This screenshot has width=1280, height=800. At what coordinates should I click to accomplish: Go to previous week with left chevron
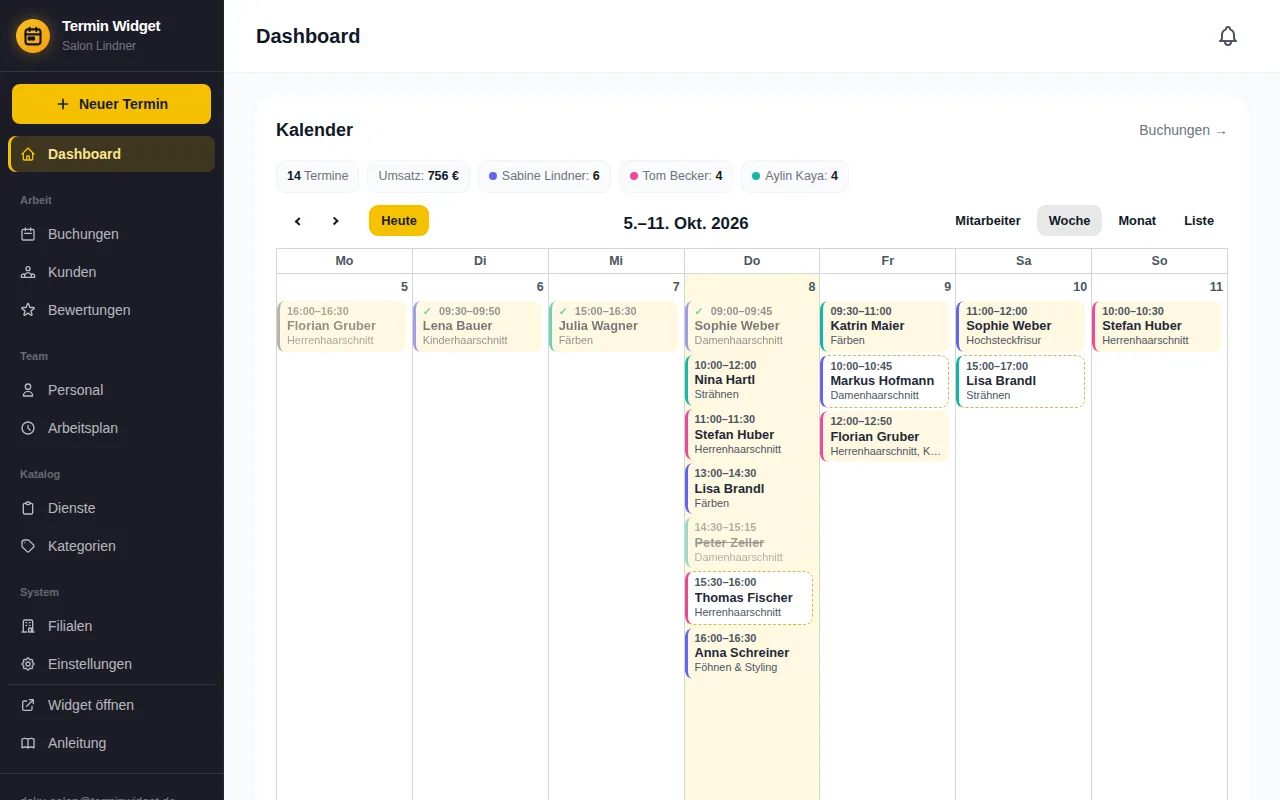point(298,221)
